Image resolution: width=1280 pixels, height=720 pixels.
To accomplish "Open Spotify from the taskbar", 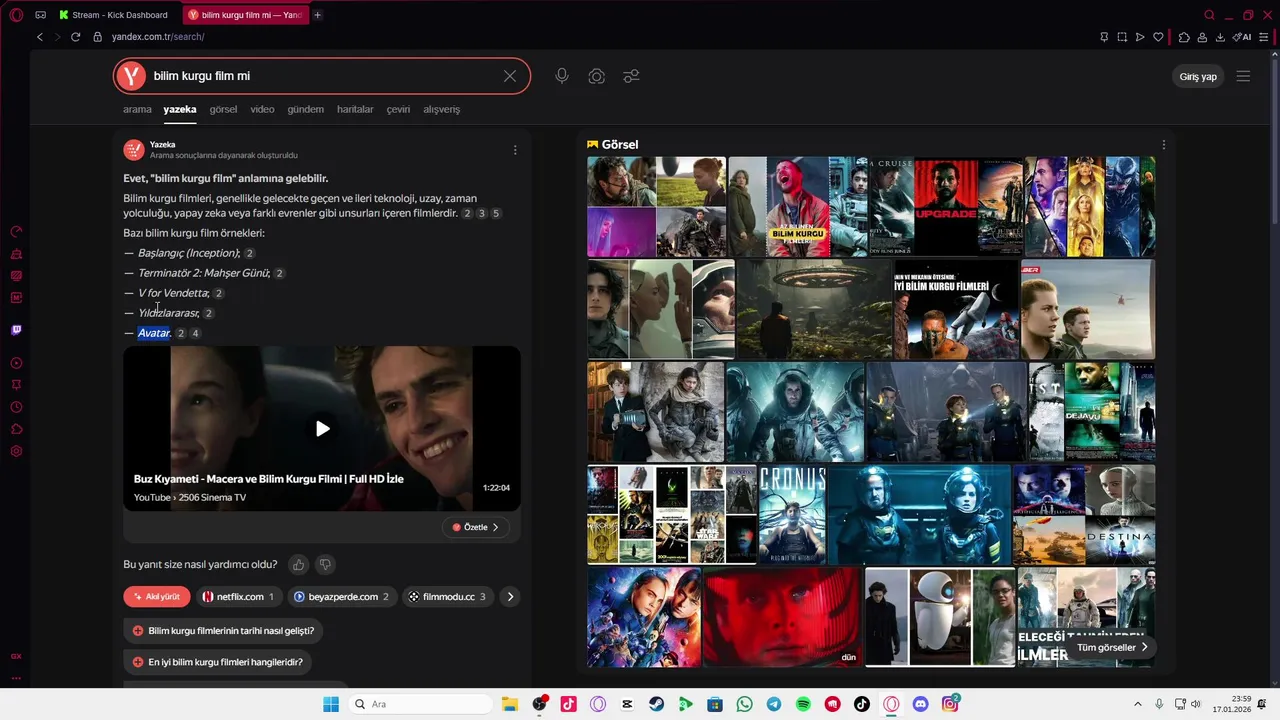I will [803, 704].
